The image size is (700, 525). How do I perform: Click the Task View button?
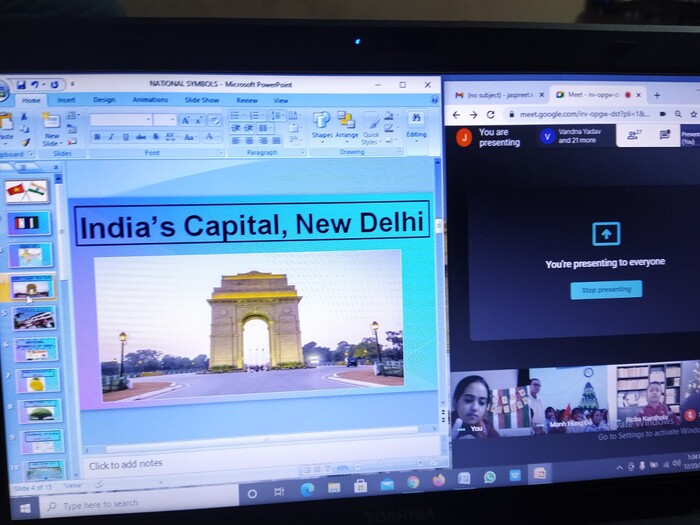[279, 492]
